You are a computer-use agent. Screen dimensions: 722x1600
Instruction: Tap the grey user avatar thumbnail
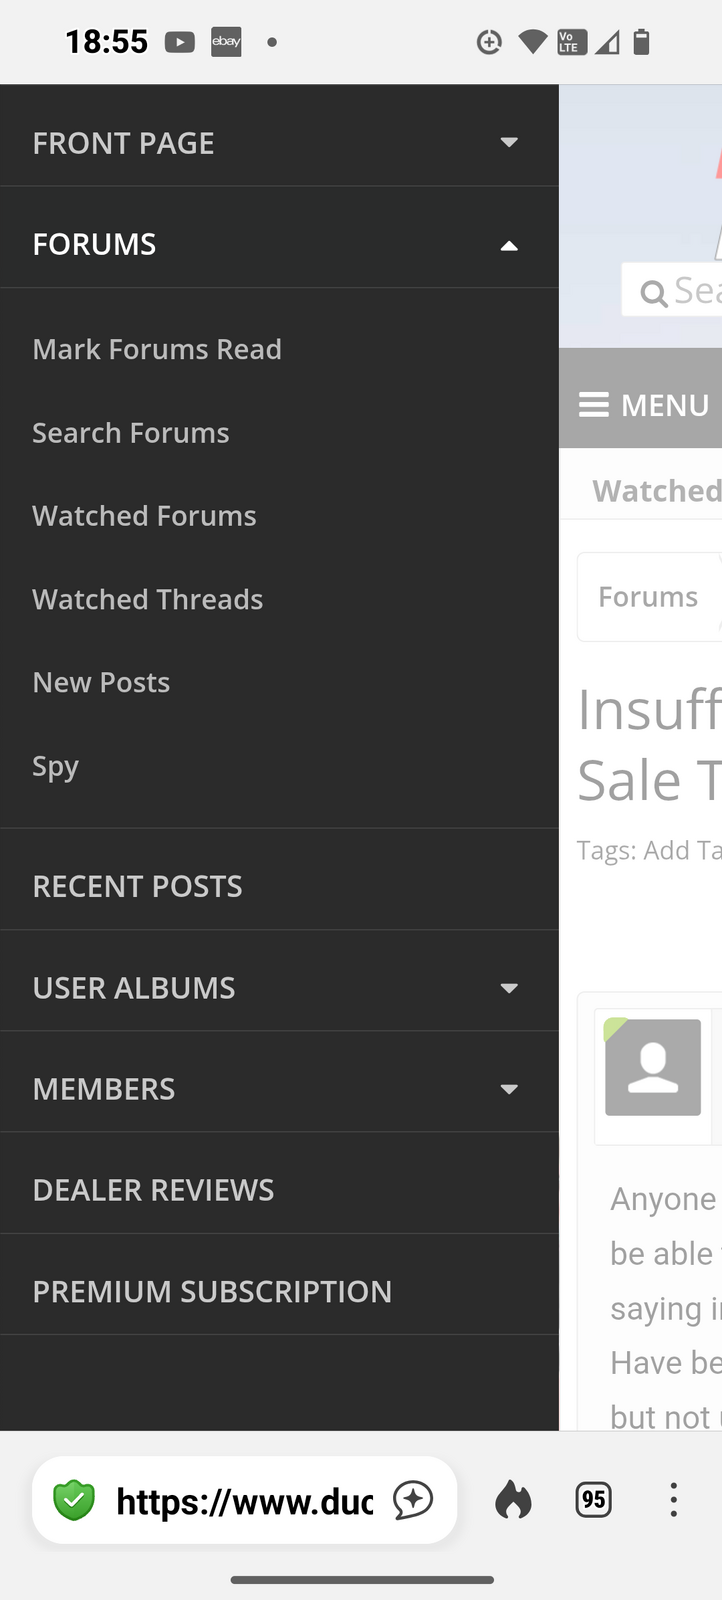653,1067
